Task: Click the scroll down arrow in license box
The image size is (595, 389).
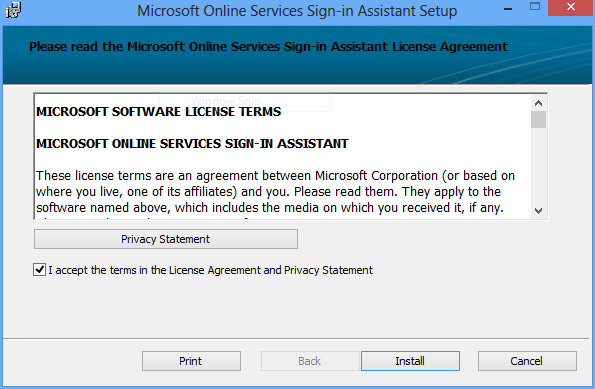Action: point(538,211)
